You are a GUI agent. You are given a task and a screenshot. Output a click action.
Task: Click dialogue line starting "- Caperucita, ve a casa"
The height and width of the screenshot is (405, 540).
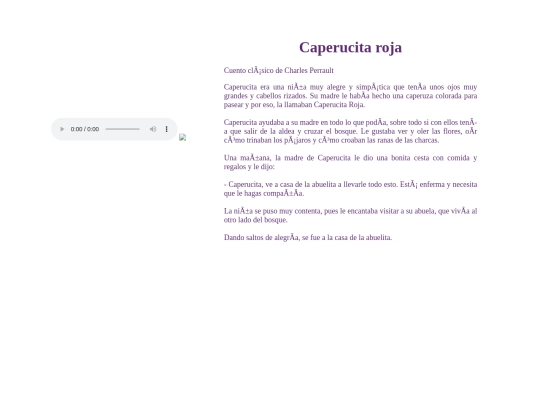tap(350, 189)
